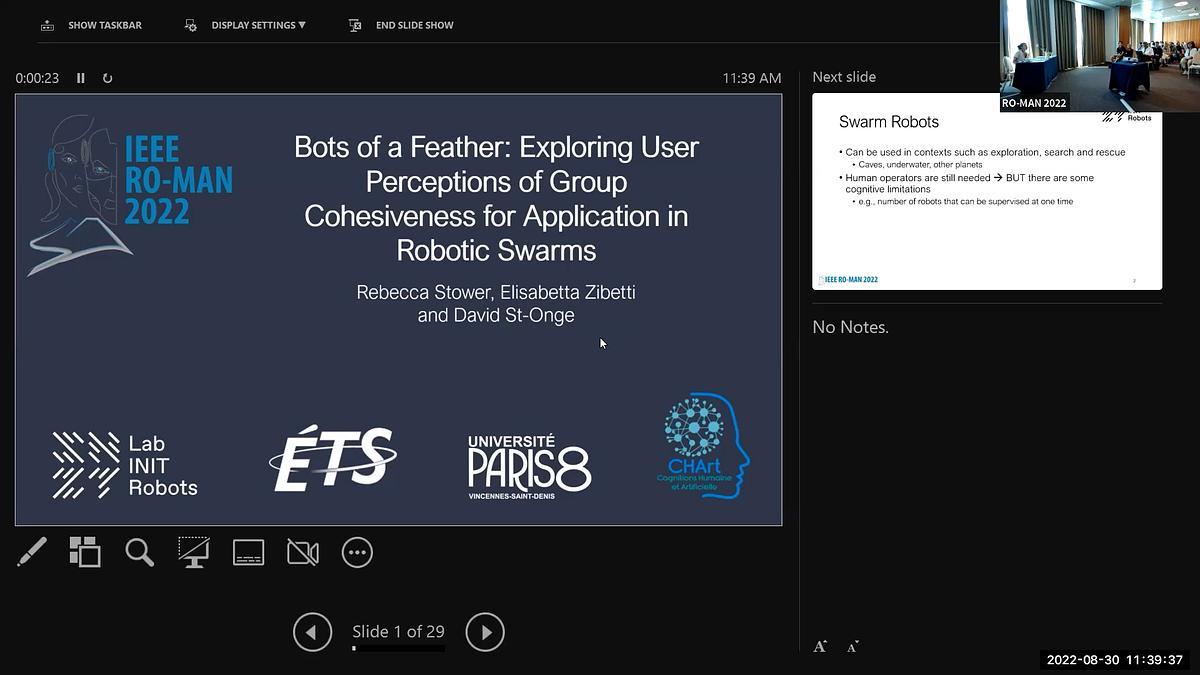
Task: Make the notes text smaller
Action: pyautogui.click(x=852, y=646)
